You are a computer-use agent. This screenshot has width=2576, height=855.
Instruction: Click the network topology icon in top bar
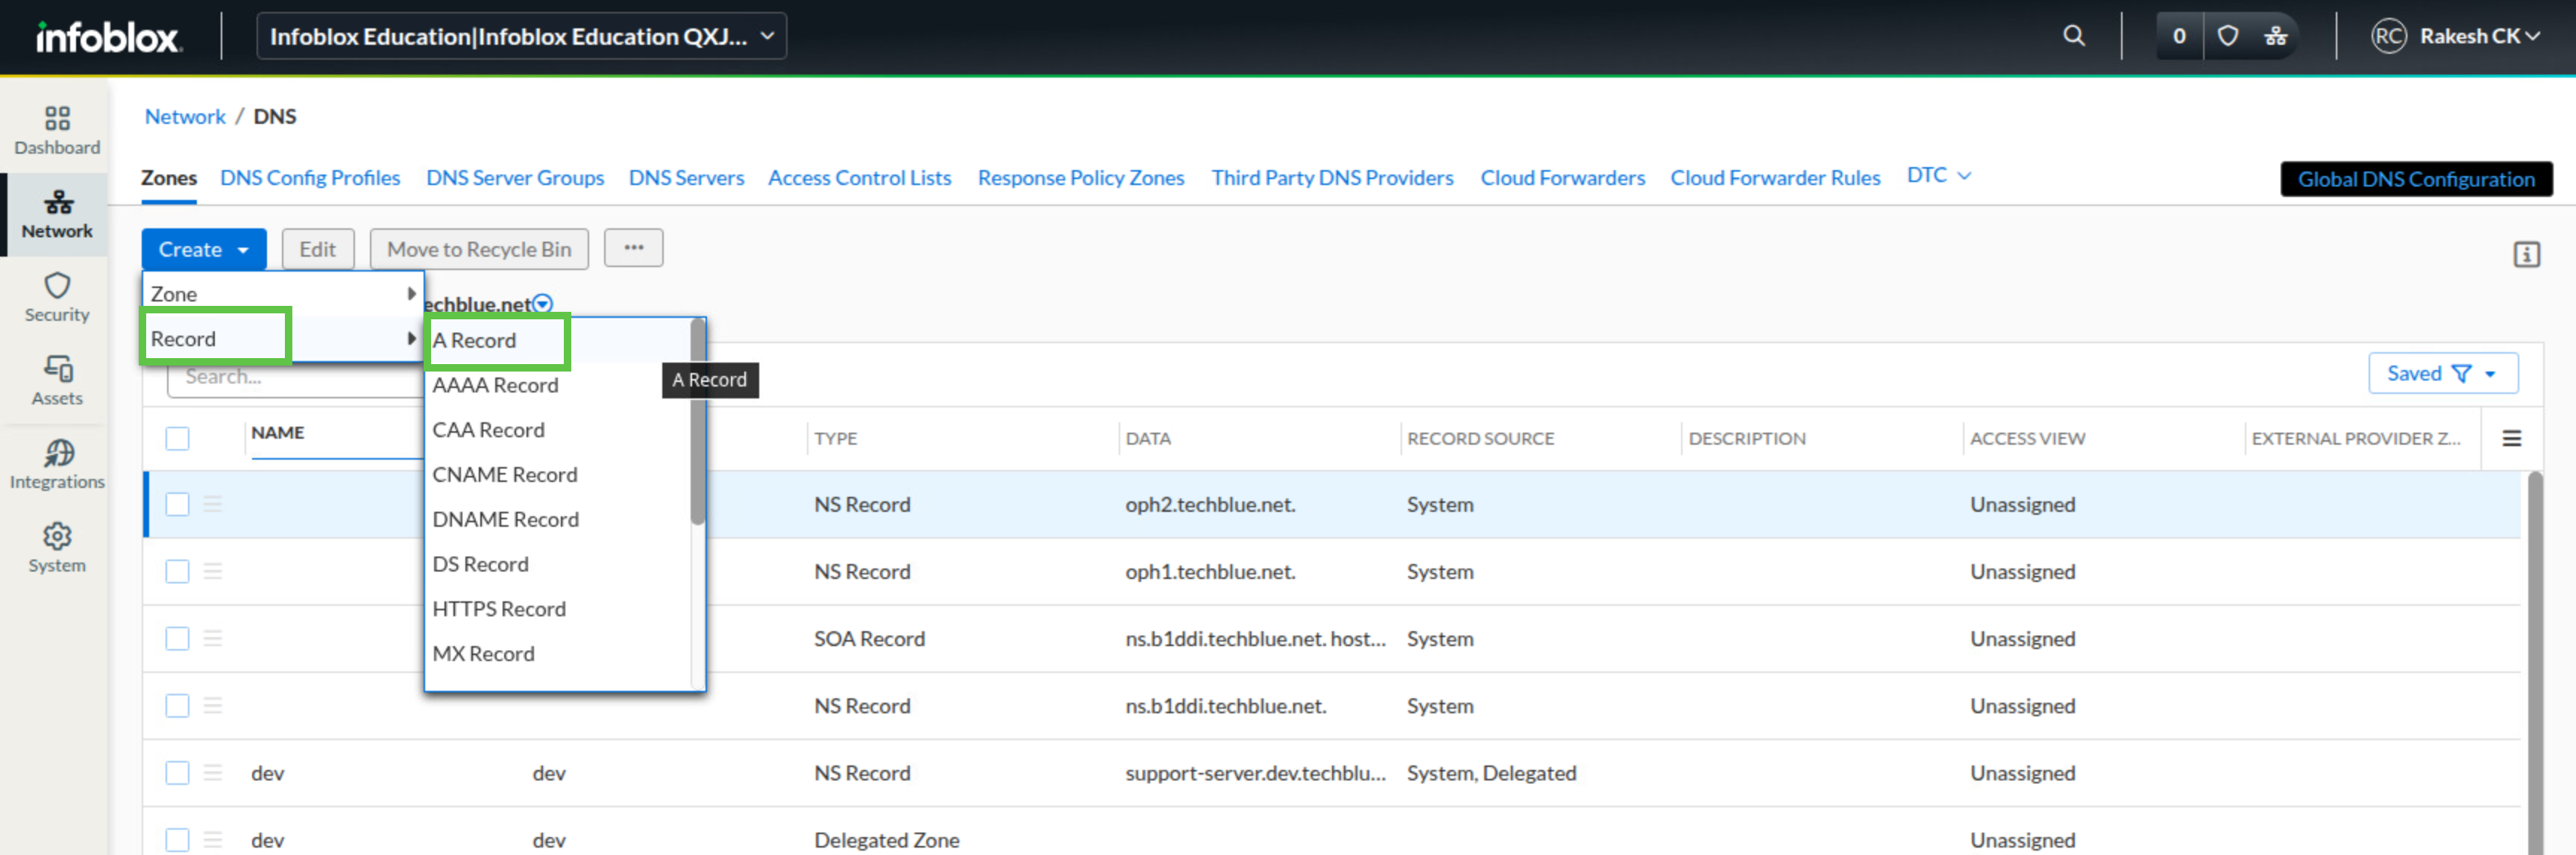[x=2276, y=36]
